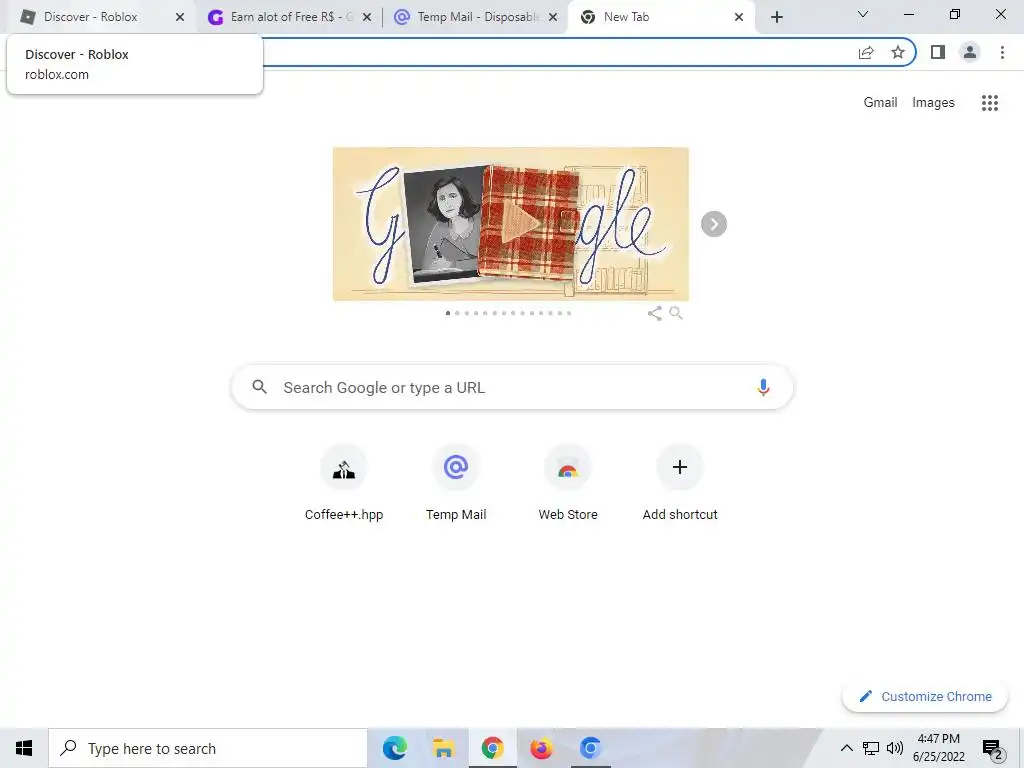Switch to Earn alot of Free R$ tab
This screenshot has width=1024, height=768.
[290, 17]
